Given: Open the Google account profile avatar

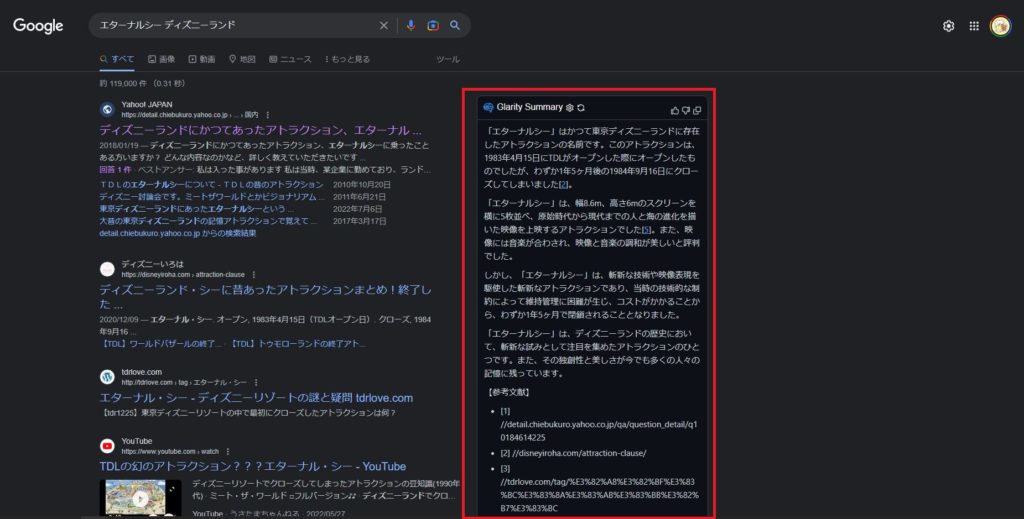Looking at the screenshot, I should (x=1000, y=26).
